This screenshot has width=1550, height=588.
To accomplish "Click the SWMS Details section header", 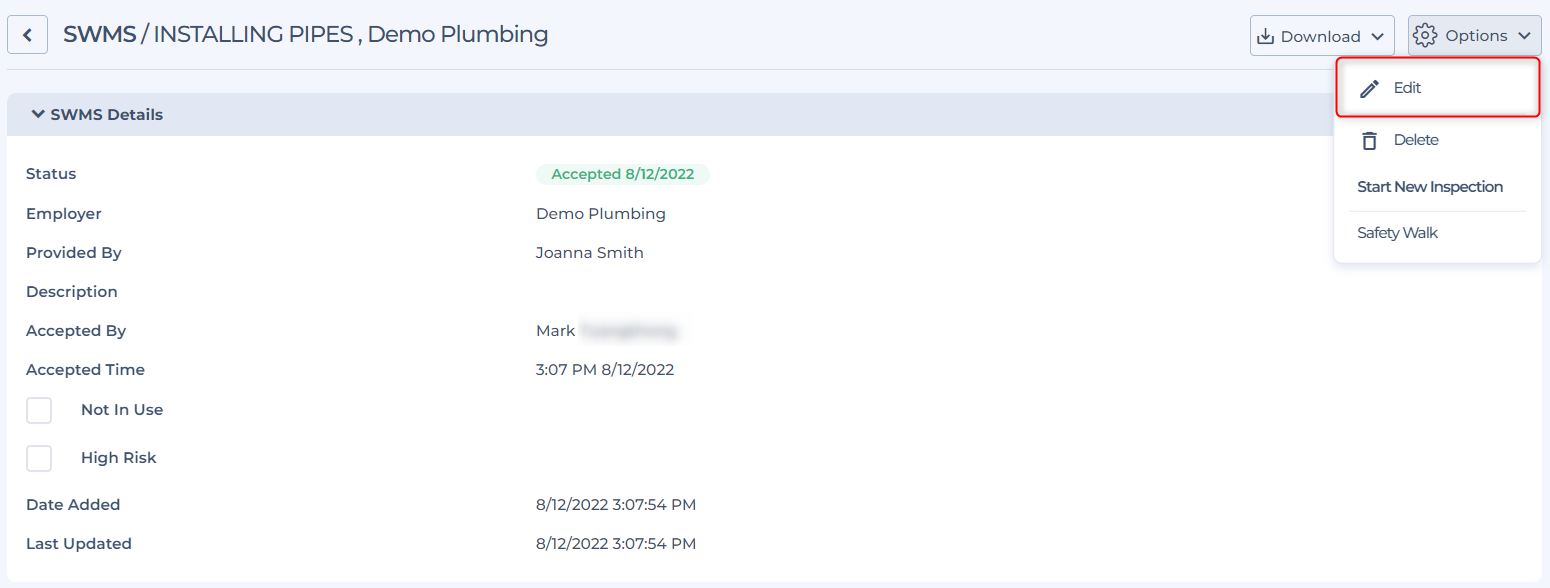I will click(107, 114).
